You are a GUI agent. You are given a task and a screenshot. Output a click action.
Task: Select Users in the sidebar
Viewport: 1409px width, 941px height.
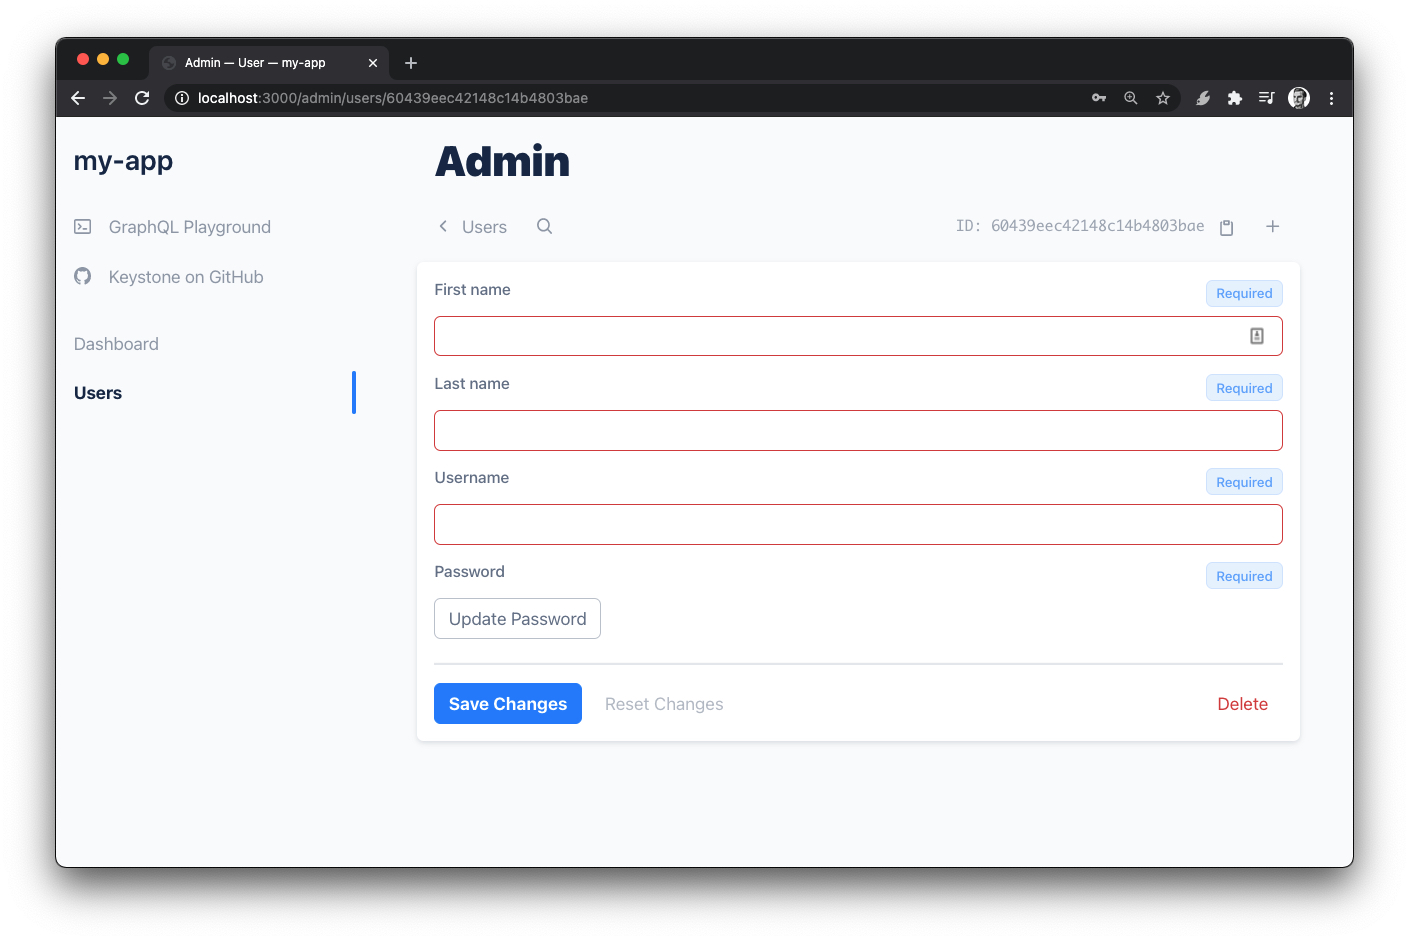98,393
